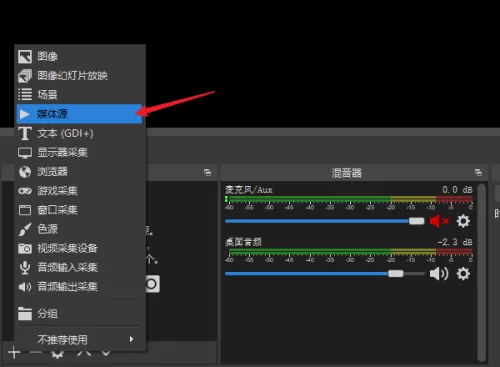Image resolution: width=500 pixels, height=367 pixels.
Task: Click the 麦克风/Aux channel label
Action: click(249, 190)
